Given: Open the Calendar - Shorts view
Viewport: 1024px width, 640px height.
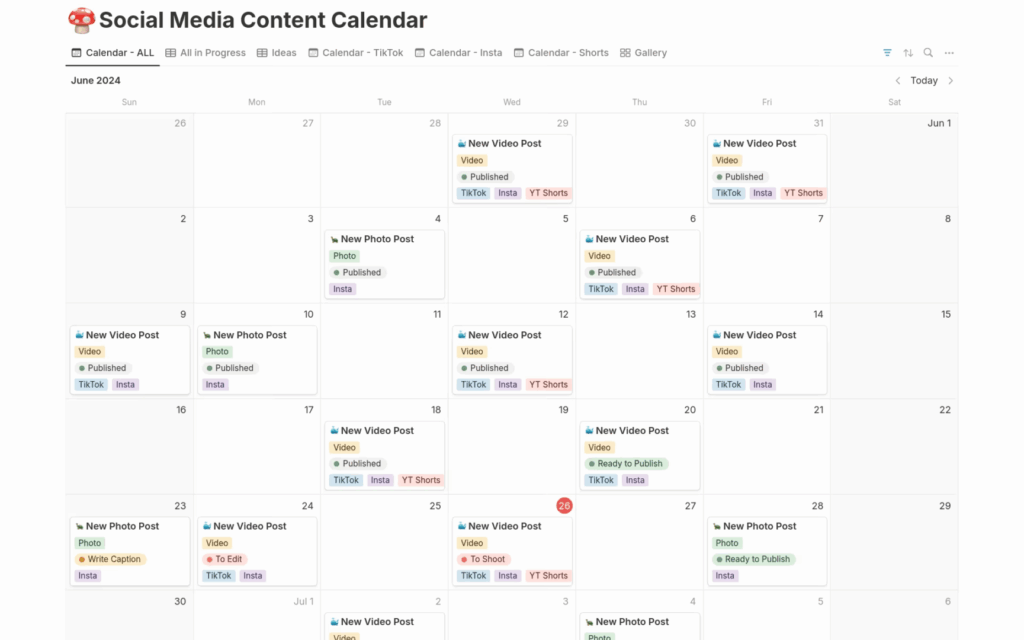Looking at the screenshot, I should click(x=561, y=52).
